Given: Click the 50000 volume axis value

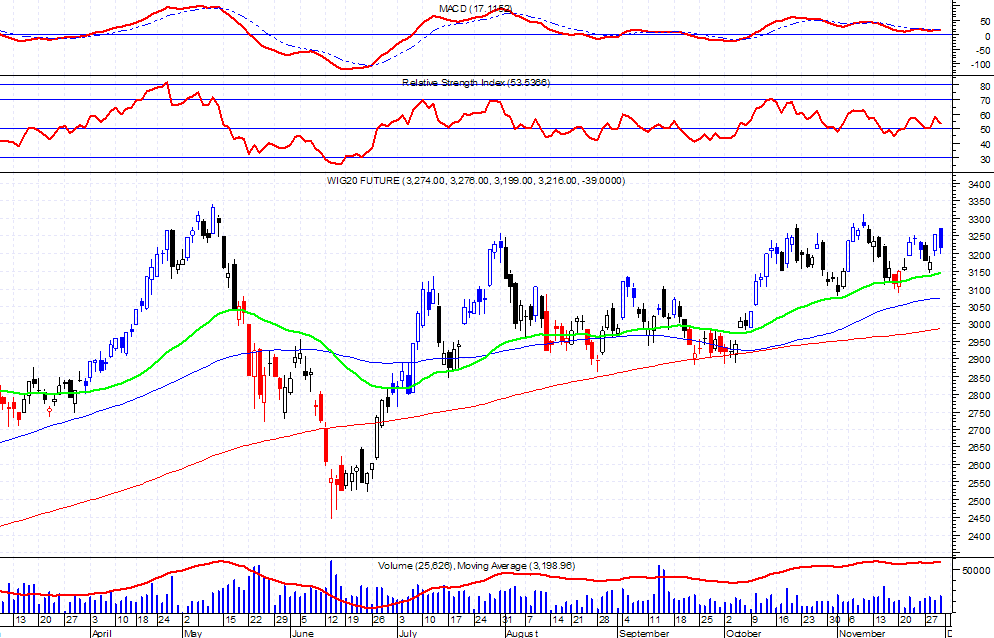Looking at the screenshot, I should coord(978,570).
